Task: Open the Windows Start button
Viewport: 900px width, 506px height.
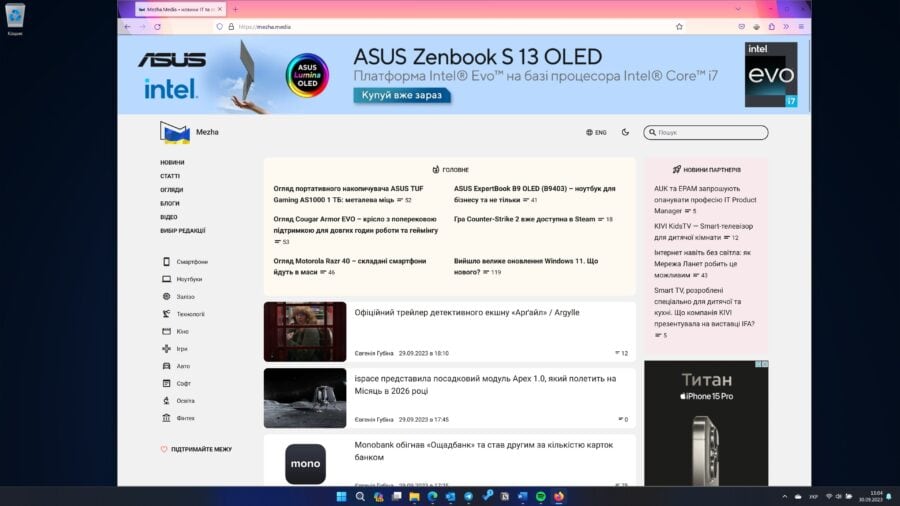Action: click(342, 496)
